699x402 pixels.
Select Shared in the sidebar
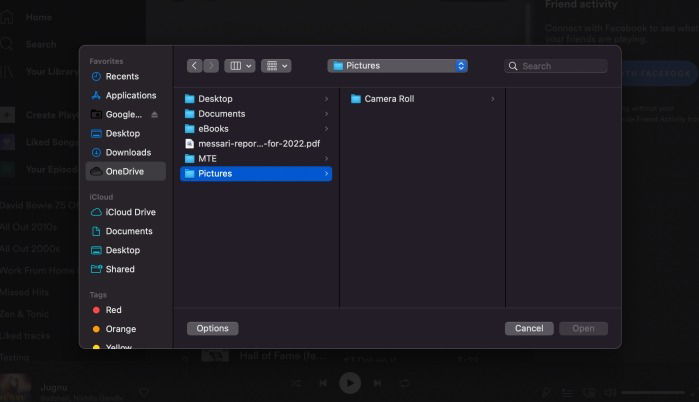pyautogui.click(x=126, y=269)
